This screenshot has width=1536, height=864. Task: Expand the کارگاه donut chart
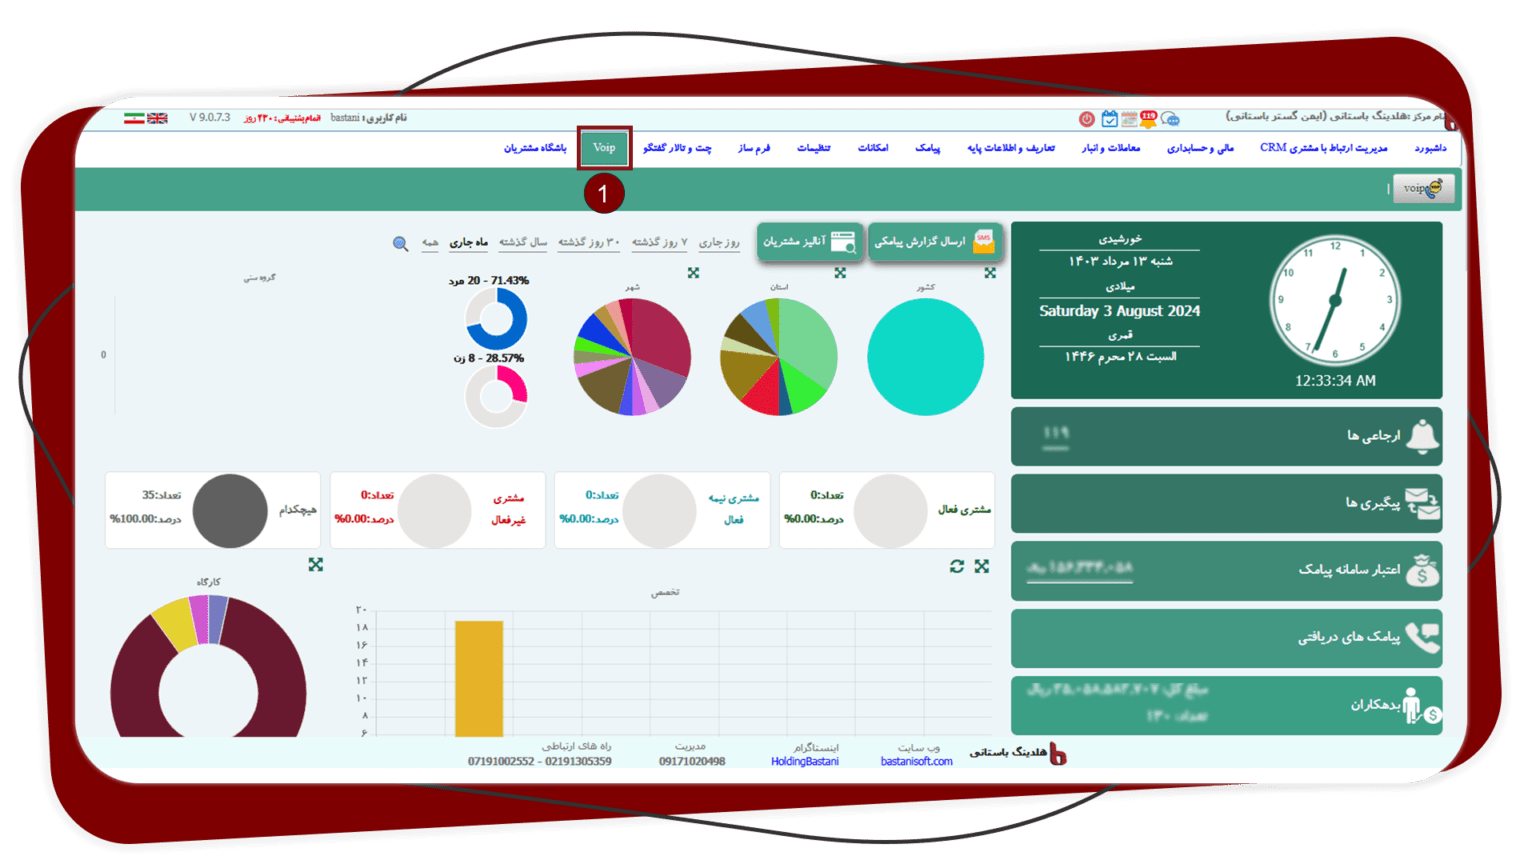(315, 565)
